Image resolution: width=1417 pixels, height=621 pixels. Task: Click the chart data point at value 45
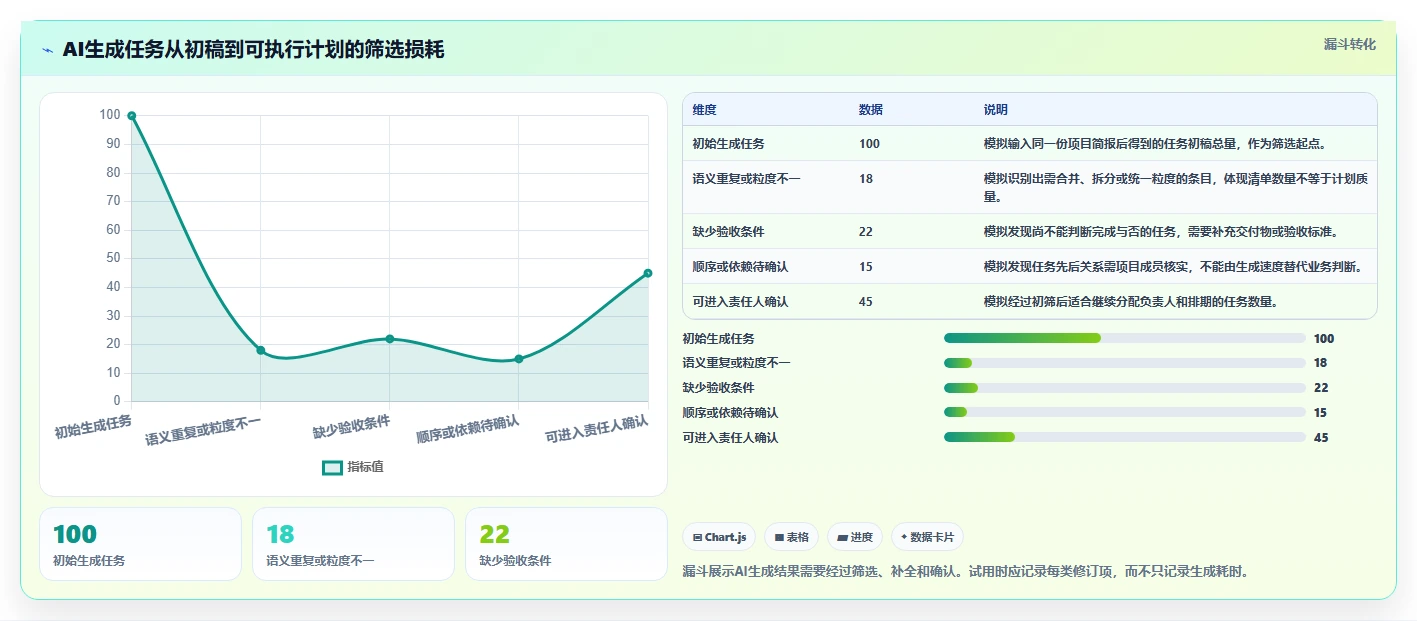point(648,273)
